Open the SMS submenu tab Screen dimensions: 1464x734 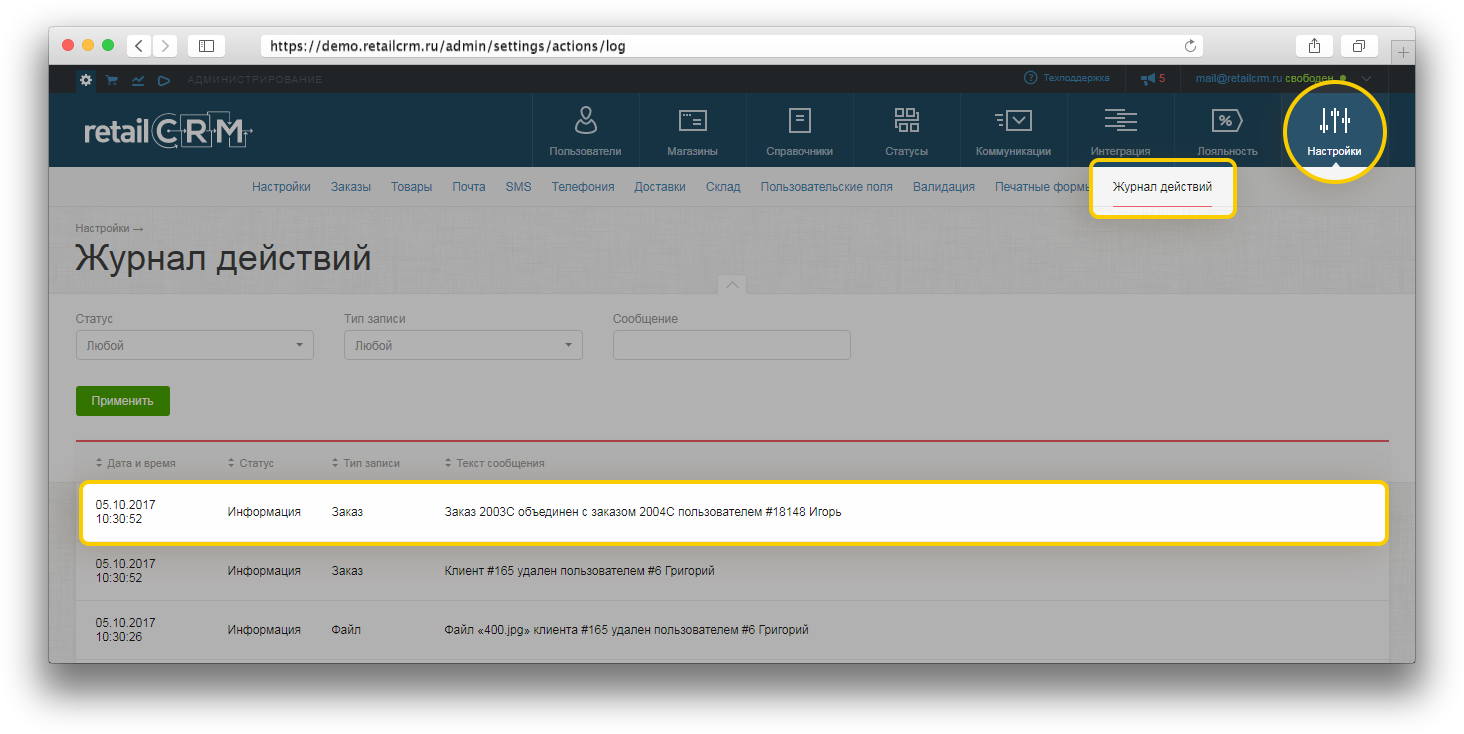coord(518,186)
